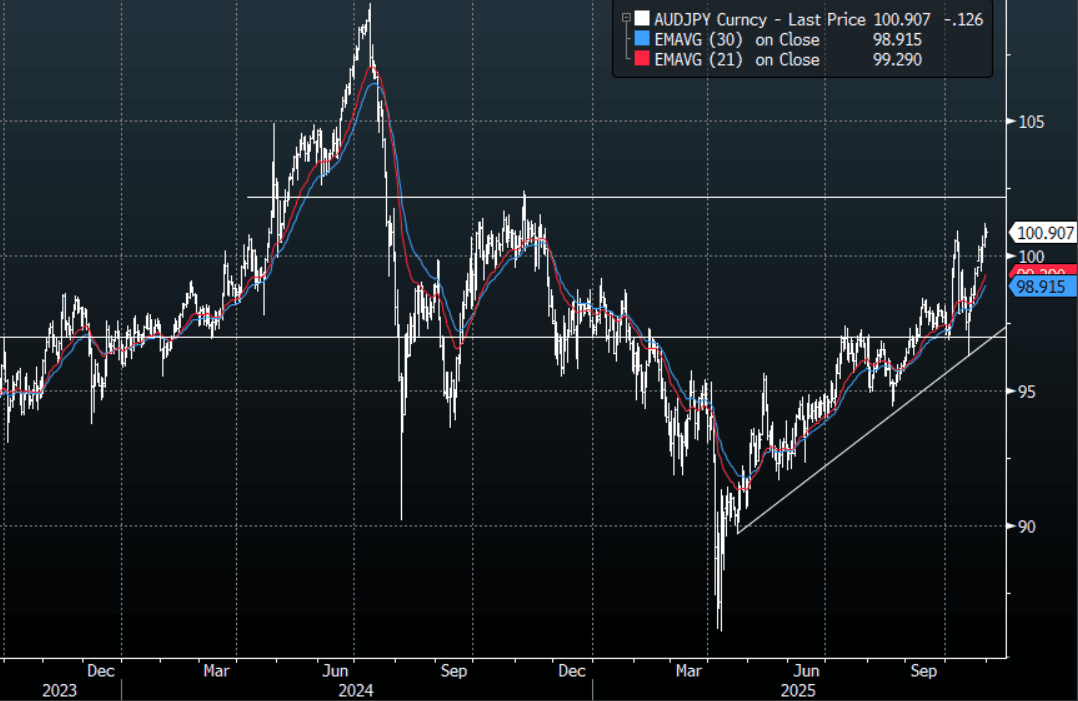This screenshot has height=701, width=1078.
Task: Select the AUDJPY Curncy Last Price legend label
Action: click(x=763, y=18)
